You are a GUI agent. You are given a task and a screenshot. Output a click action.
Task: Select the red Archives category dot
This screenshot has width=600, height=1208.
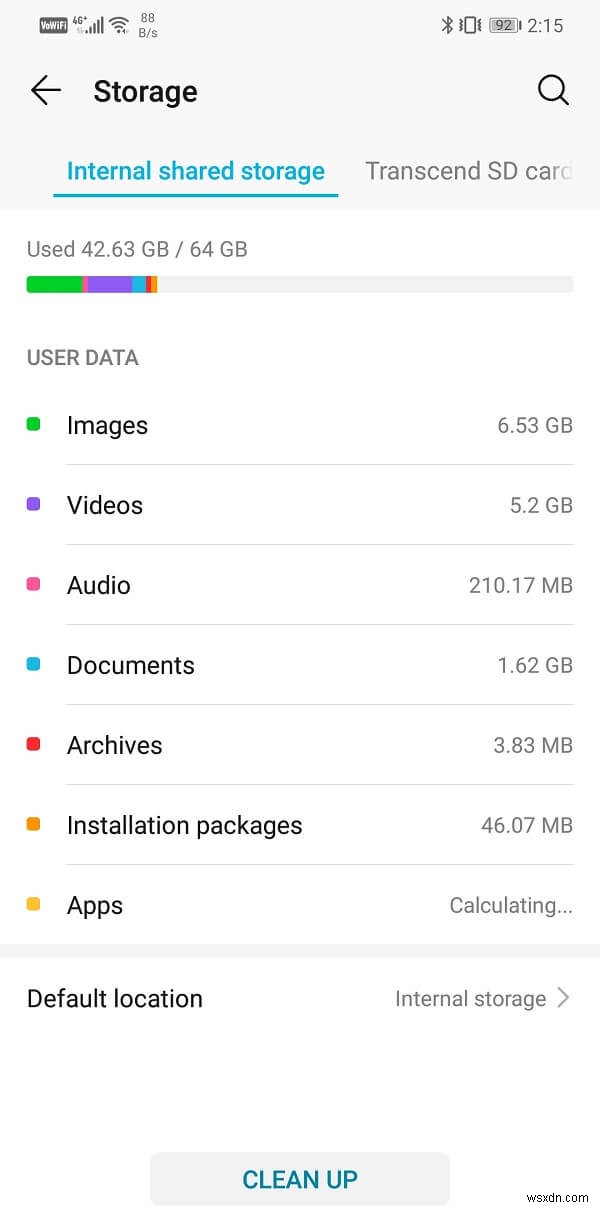[33, 744]
